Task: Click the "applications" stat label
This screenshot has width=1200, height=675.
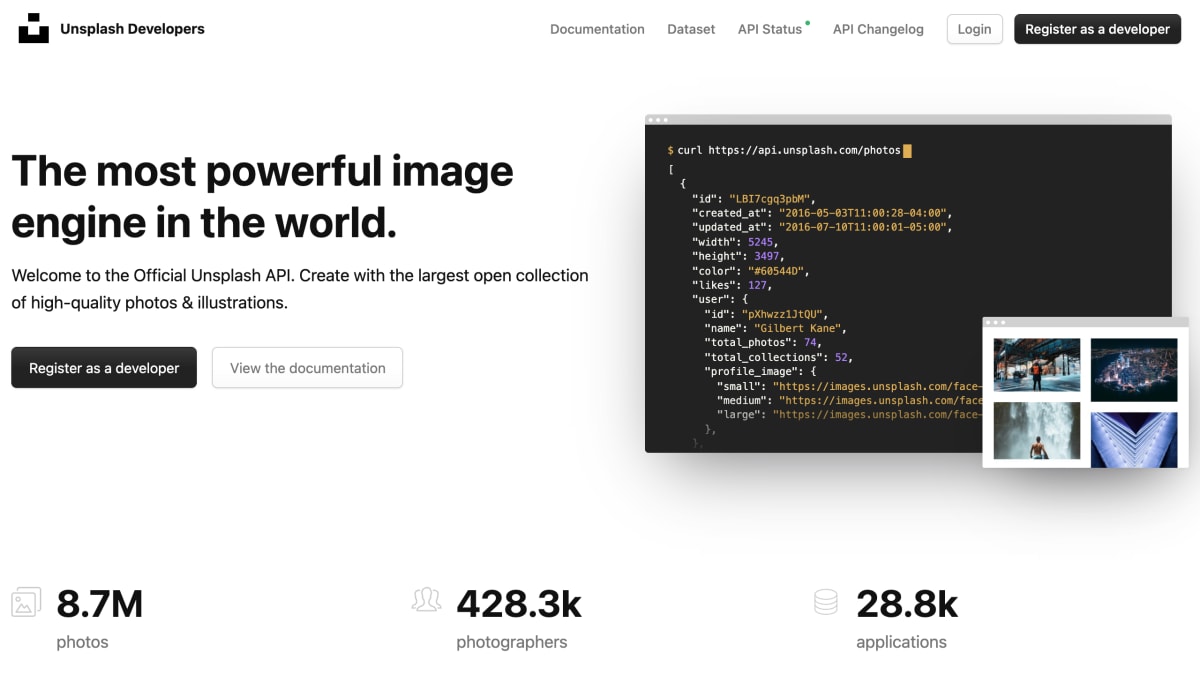Action: [x=901, y=642]
